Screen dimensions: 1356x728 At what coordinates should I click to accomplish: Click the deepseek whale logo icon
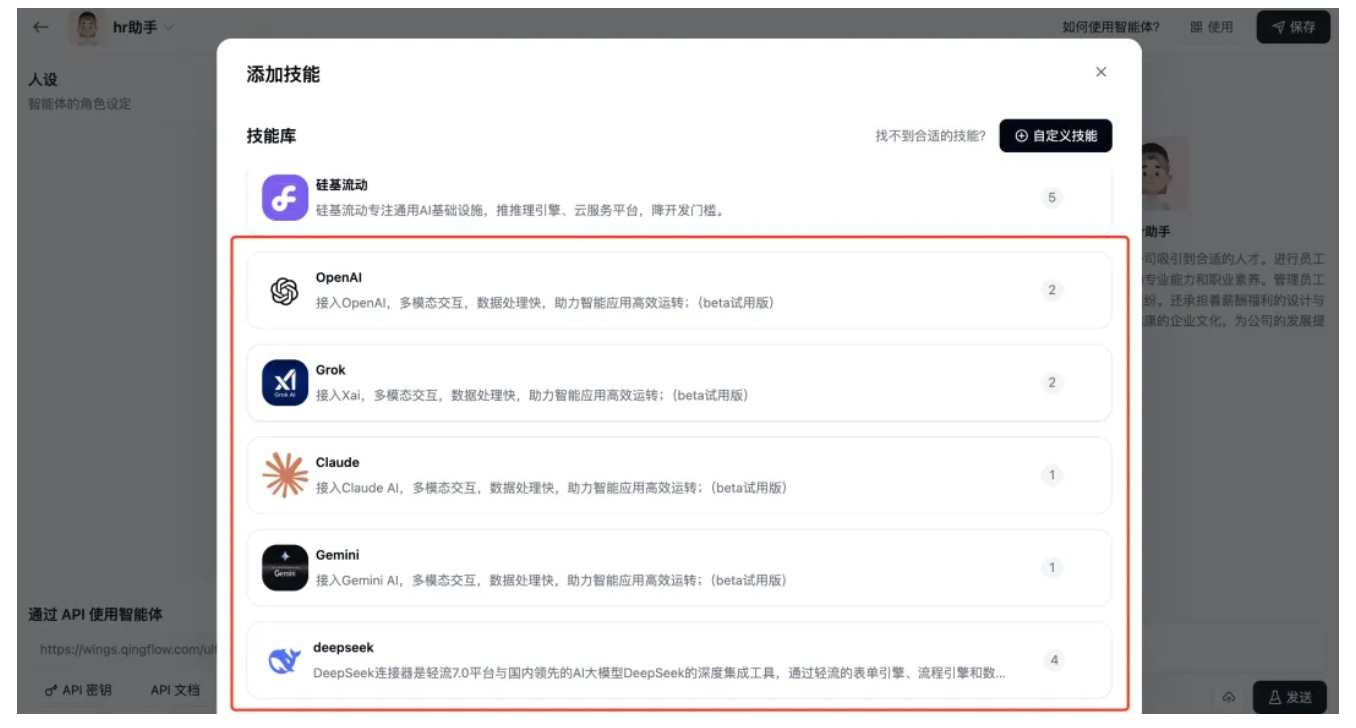[x=284, y=660]
